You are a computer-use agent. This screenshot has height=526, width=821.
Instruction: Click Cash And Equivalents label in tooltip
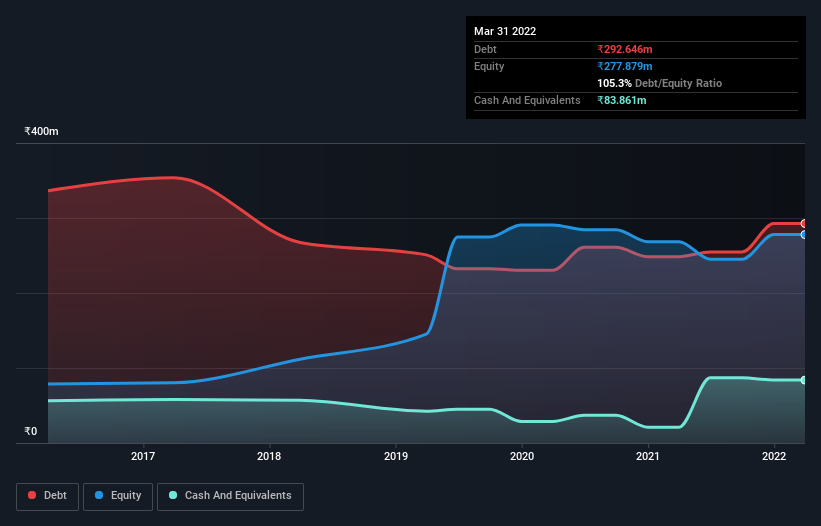click(x=527, y=100)
